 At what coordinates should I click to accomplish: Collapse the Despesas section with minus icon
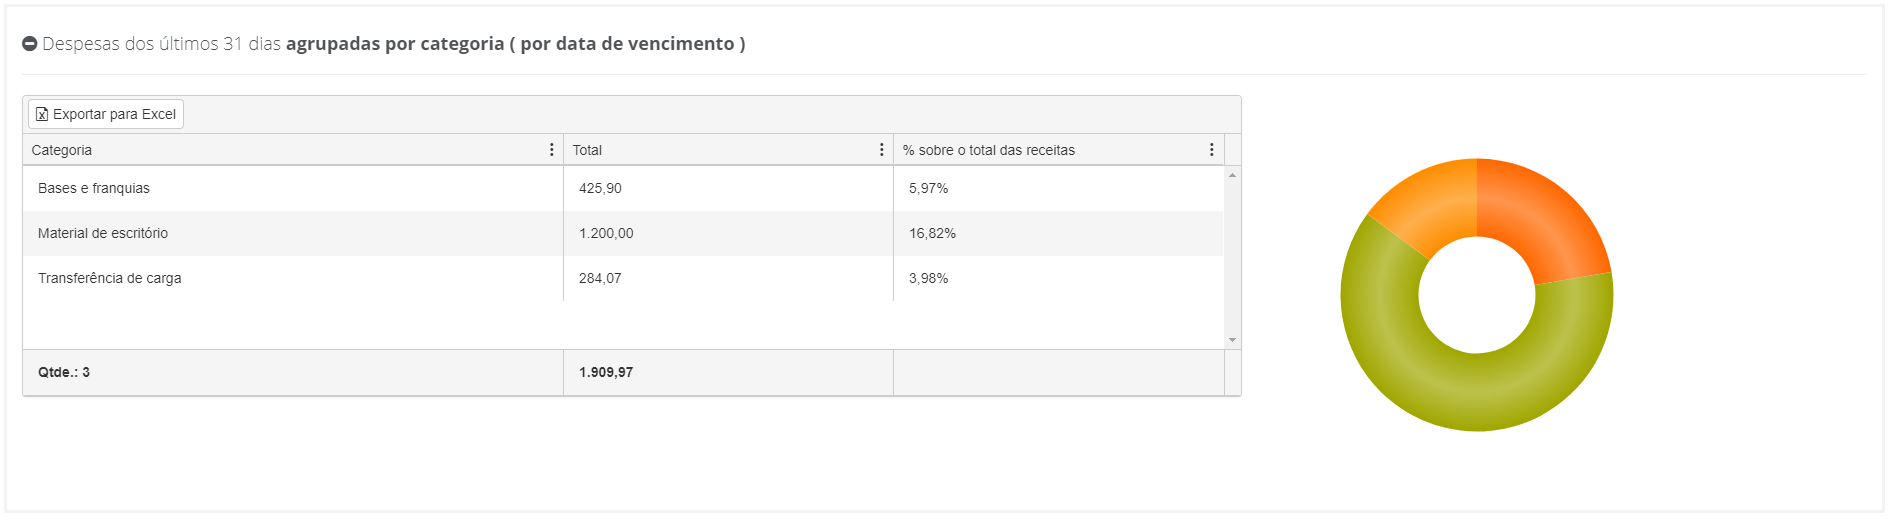(30, 44)
